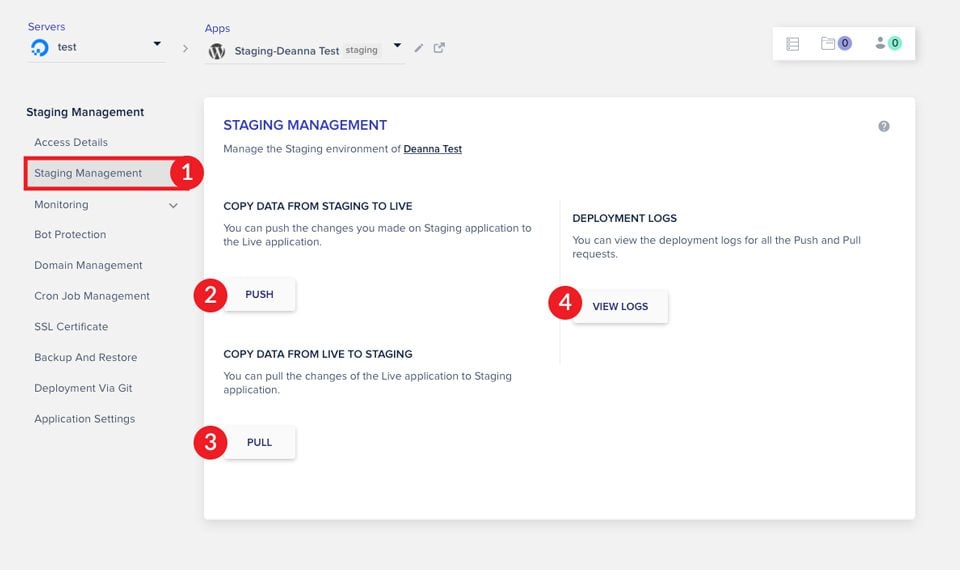Click the pencil icon to edit the app name
Image resolution: width=960 pixels, height=570 pixels.
point(419,48)
